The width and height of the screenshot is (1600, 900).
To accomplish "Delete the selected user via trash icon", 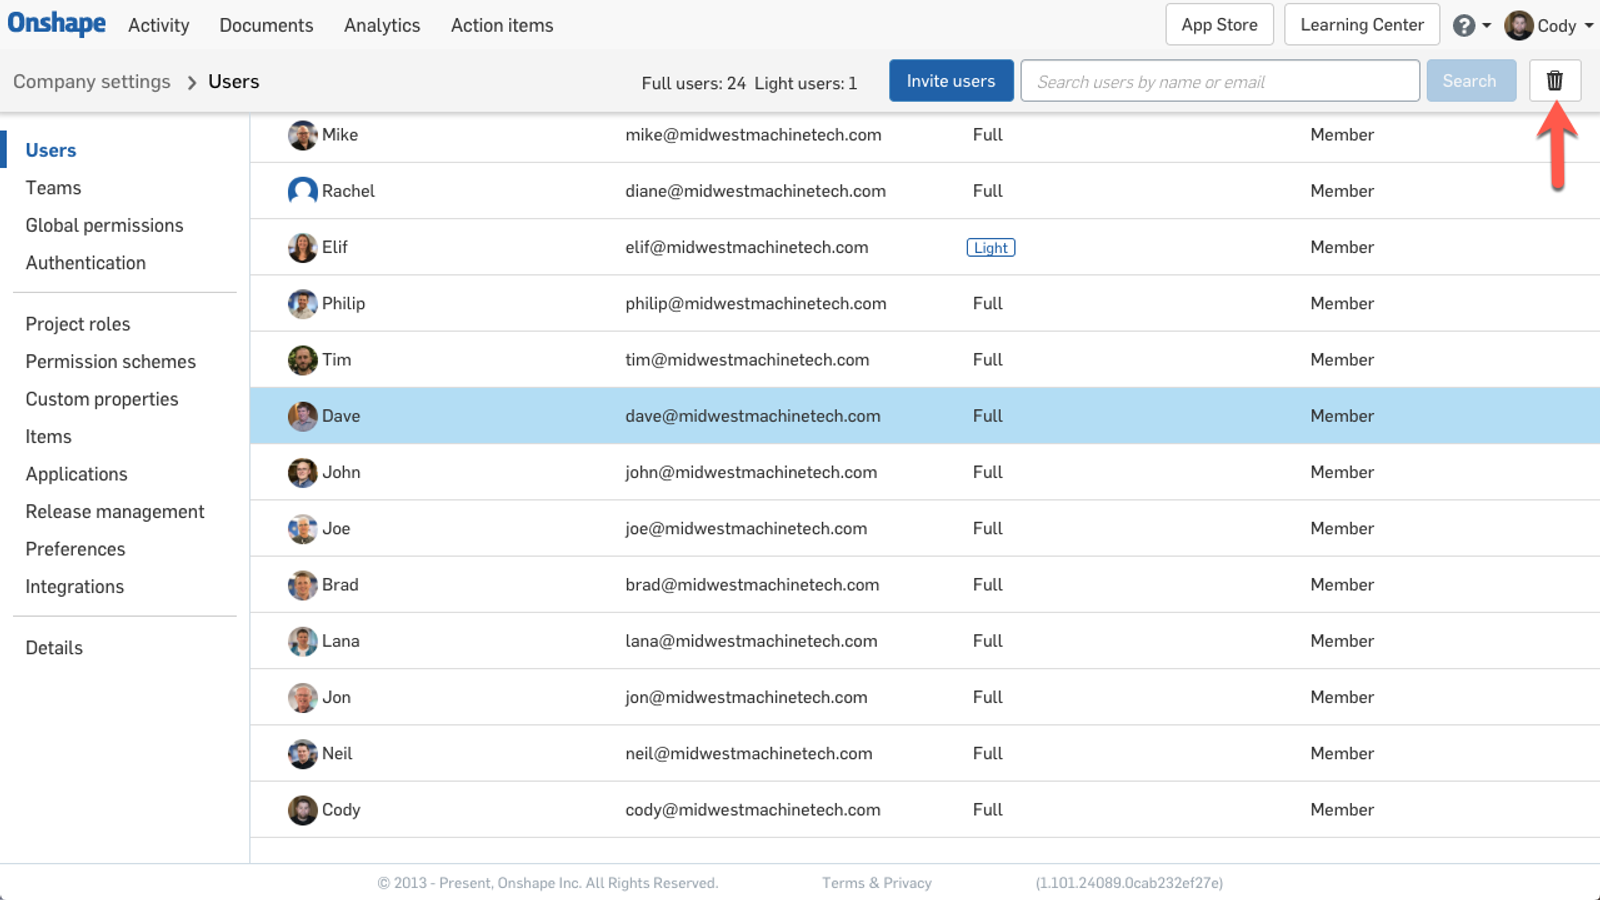I will coord(1554,80).
